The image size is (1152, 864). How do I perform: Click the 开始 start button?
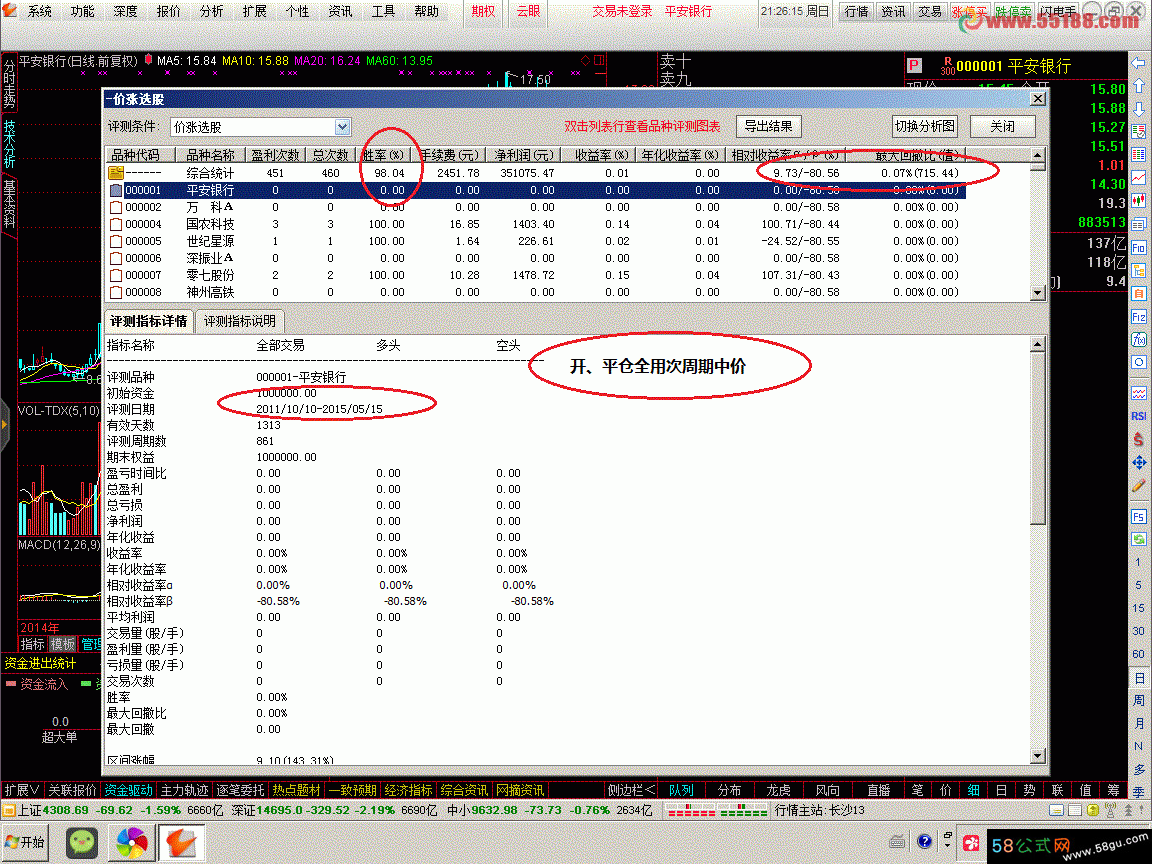tap(25, 842)
